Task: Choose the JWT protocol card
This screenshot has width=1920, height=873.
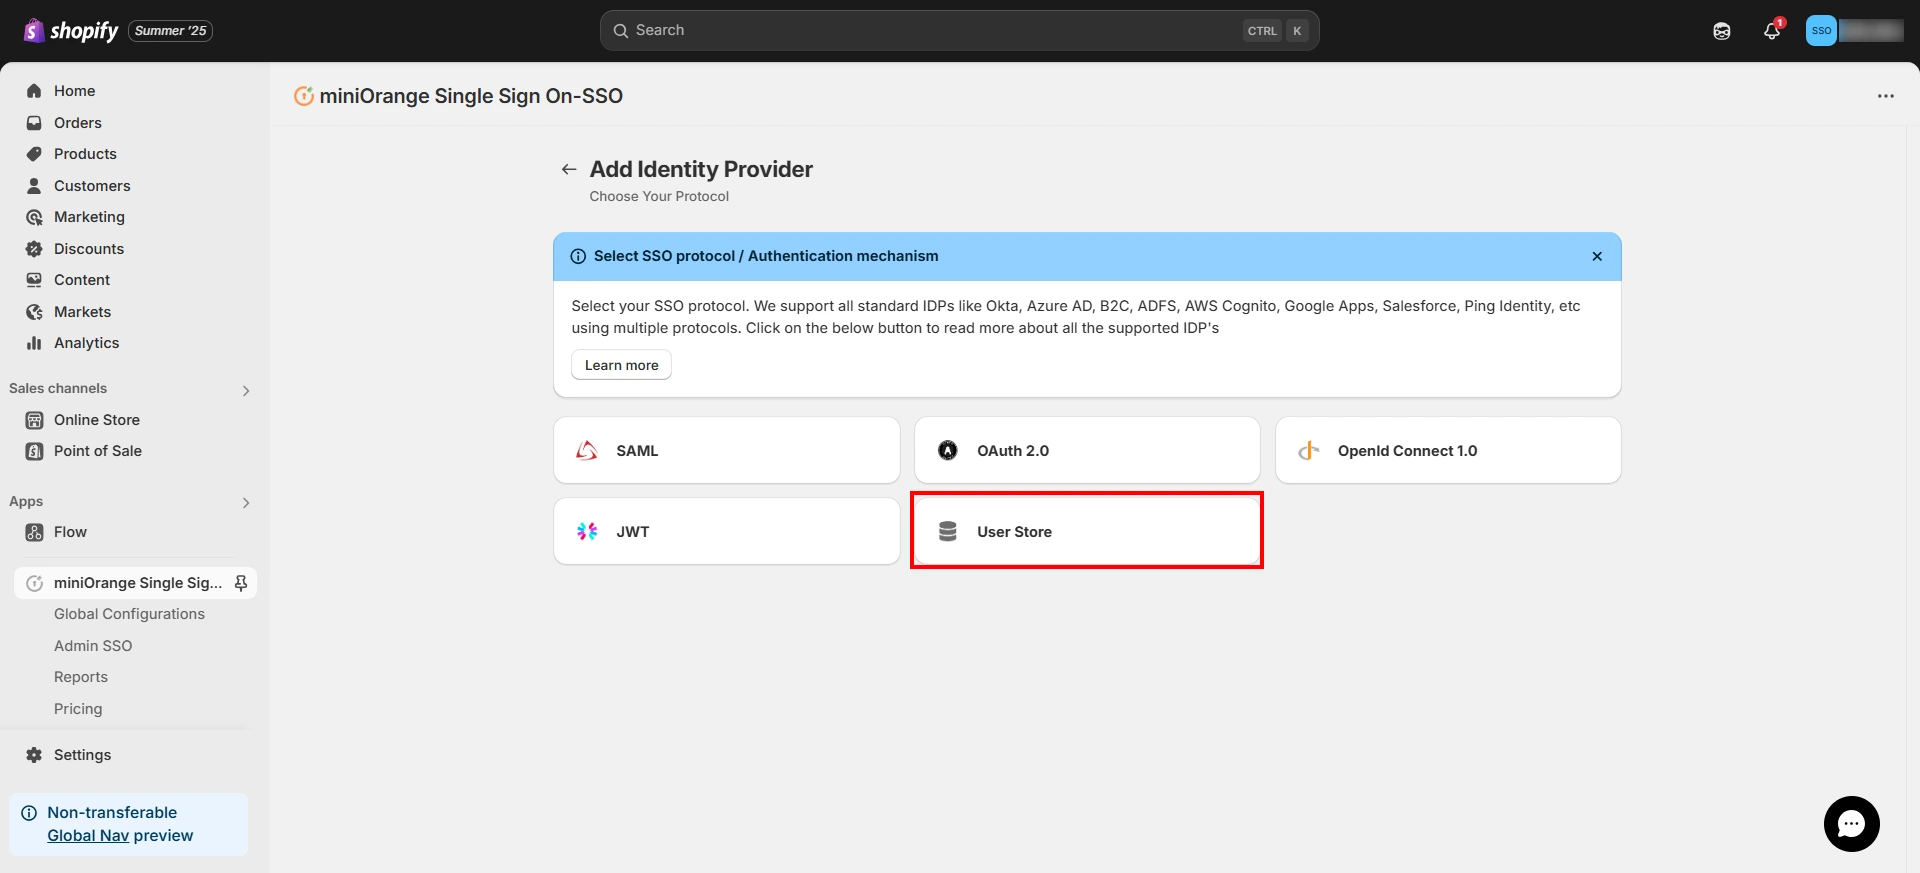Action: pos(726,531)
